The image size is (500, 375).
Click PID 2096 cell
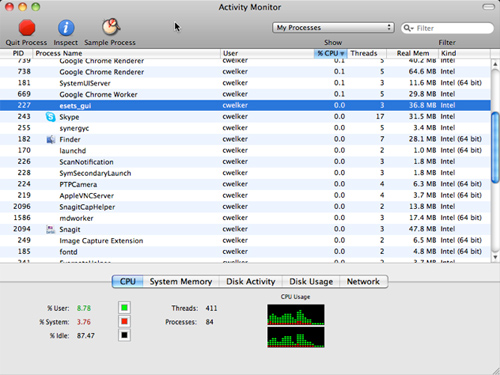point(22,207)
